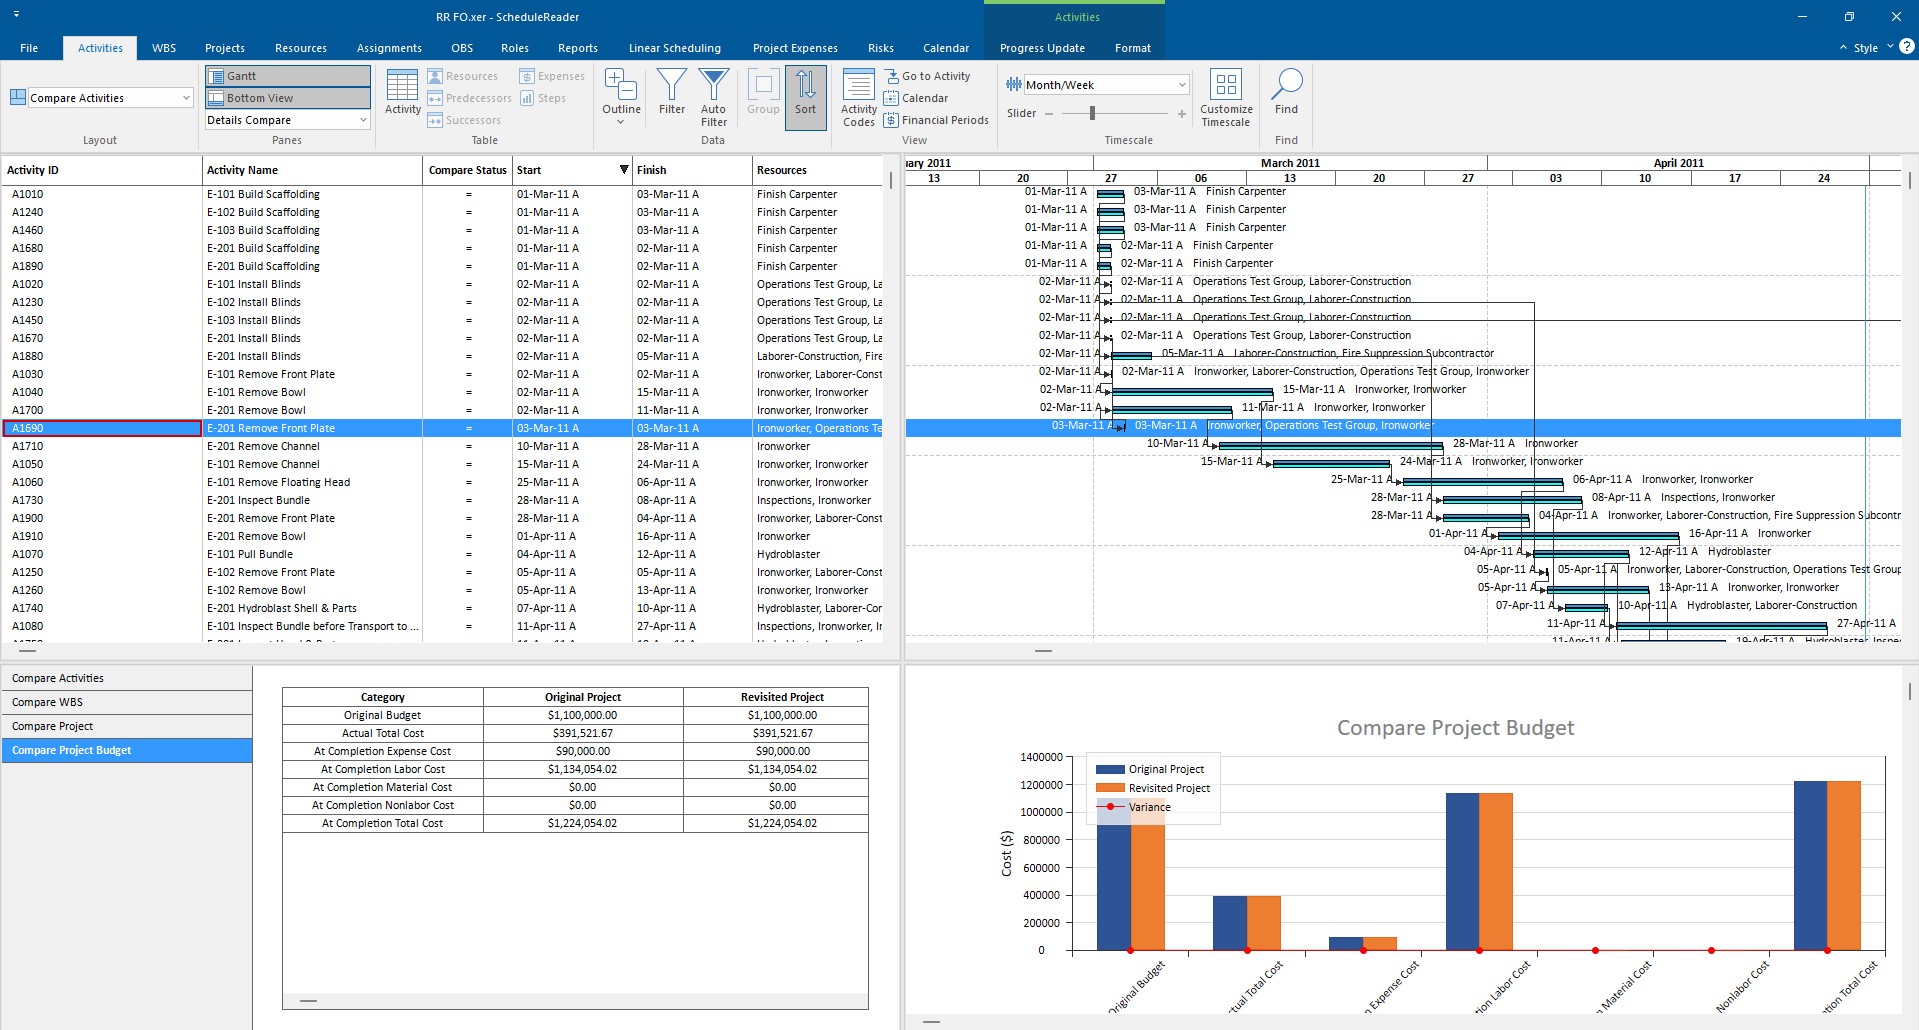Switch to the Risks tab
1919x1030 pixels.
(881, 48)
